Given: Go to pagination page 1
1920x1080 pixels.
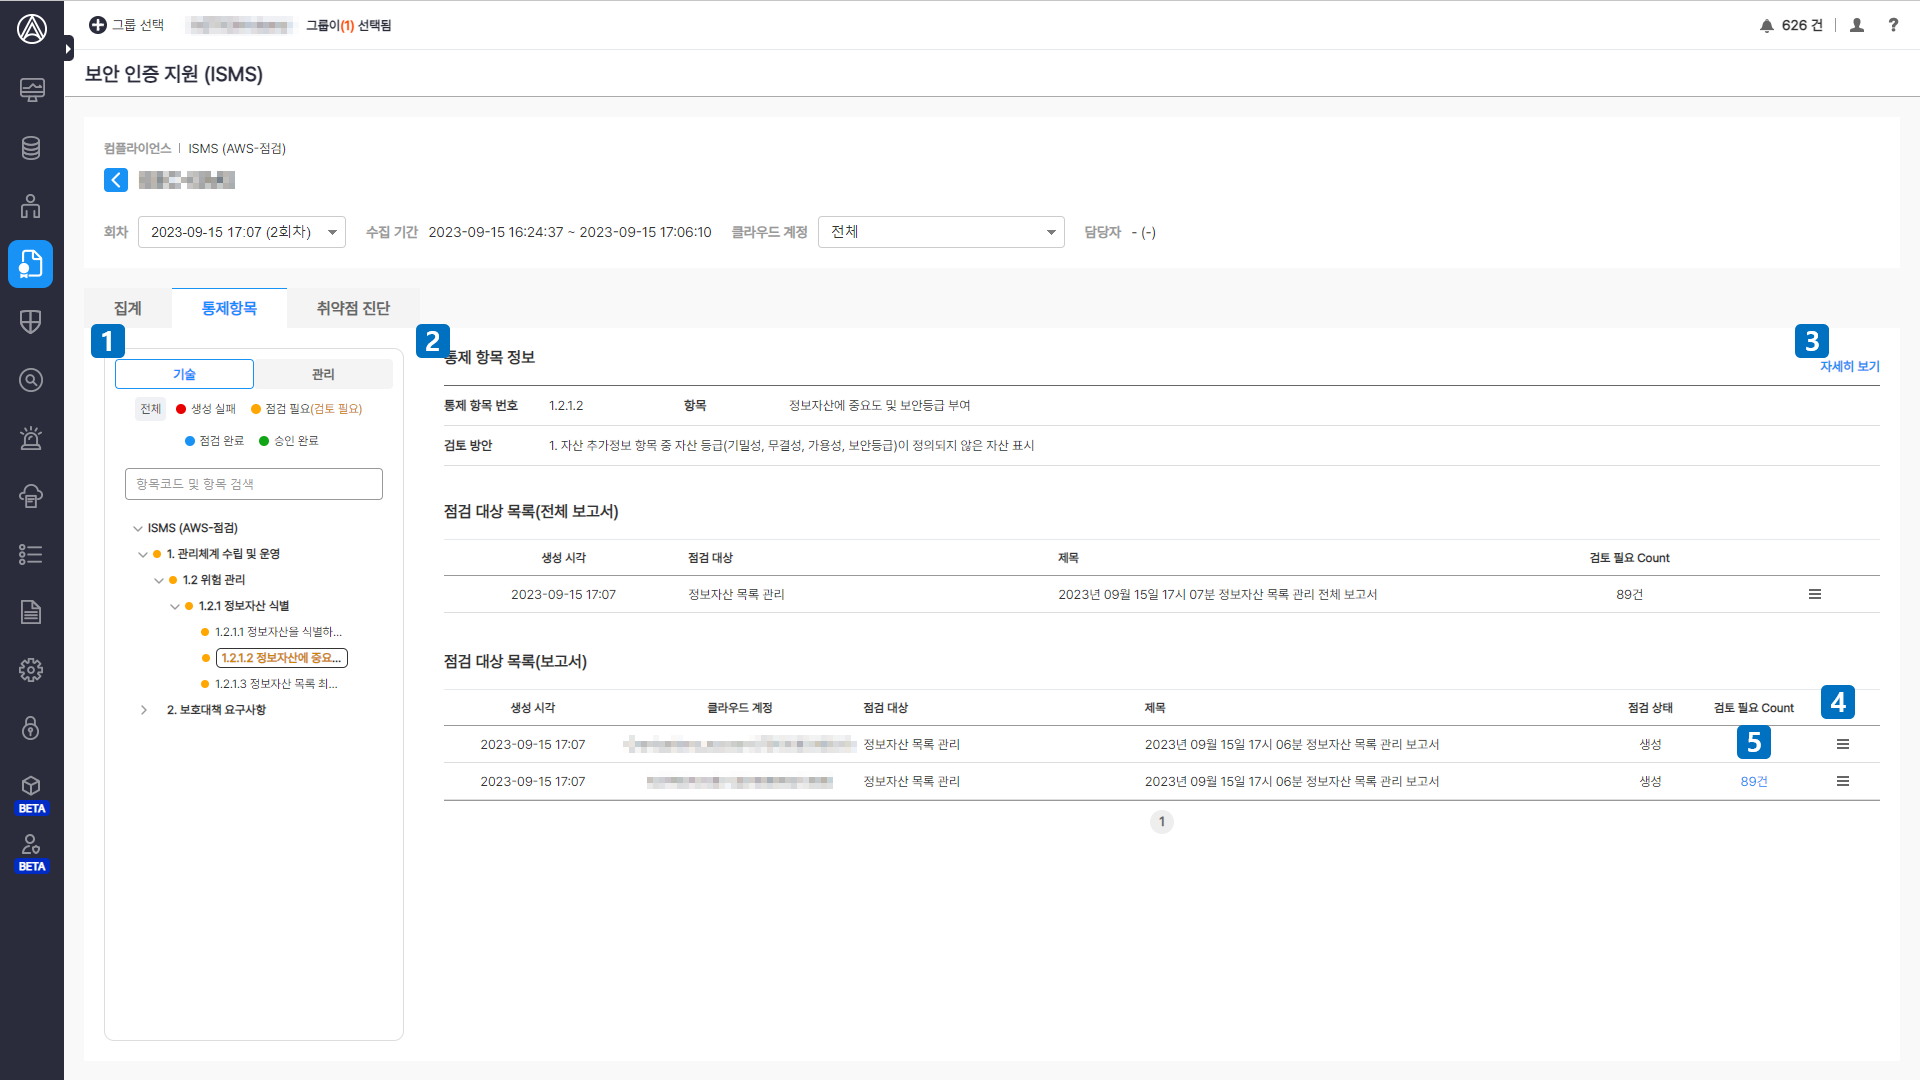Looking at the screenshot, I should coord(1162,822).
